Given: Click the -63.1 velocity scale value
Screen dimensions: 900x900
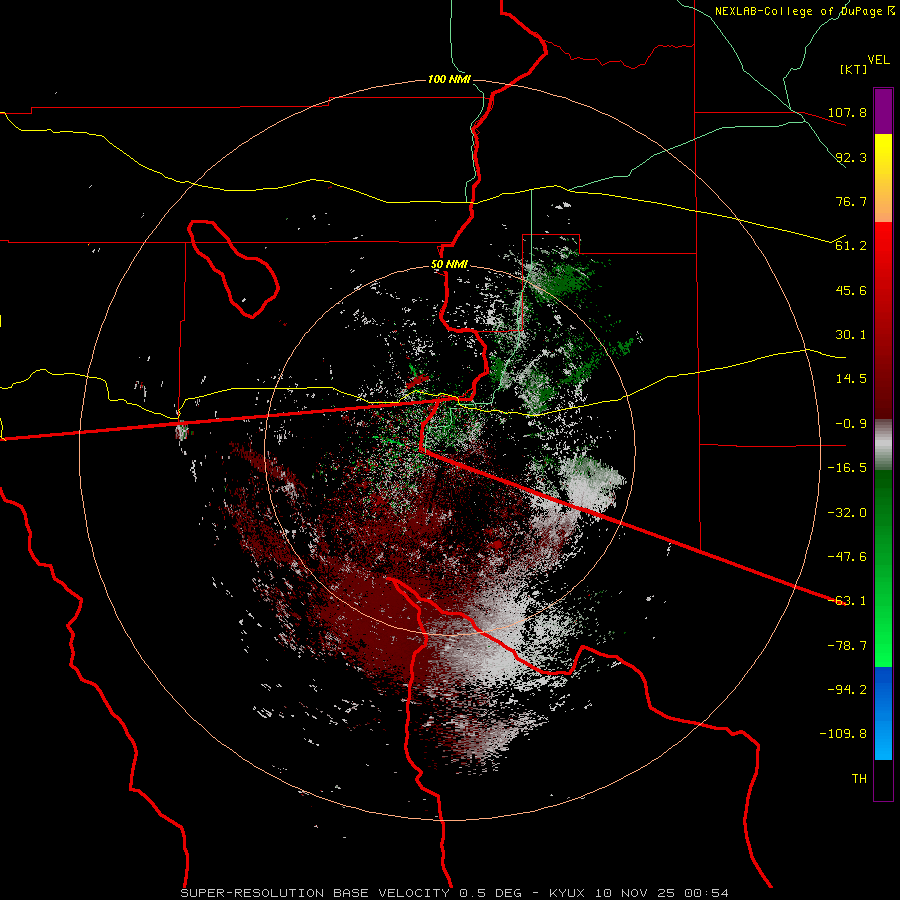Looking at the screenshot, I should point(847,601).
